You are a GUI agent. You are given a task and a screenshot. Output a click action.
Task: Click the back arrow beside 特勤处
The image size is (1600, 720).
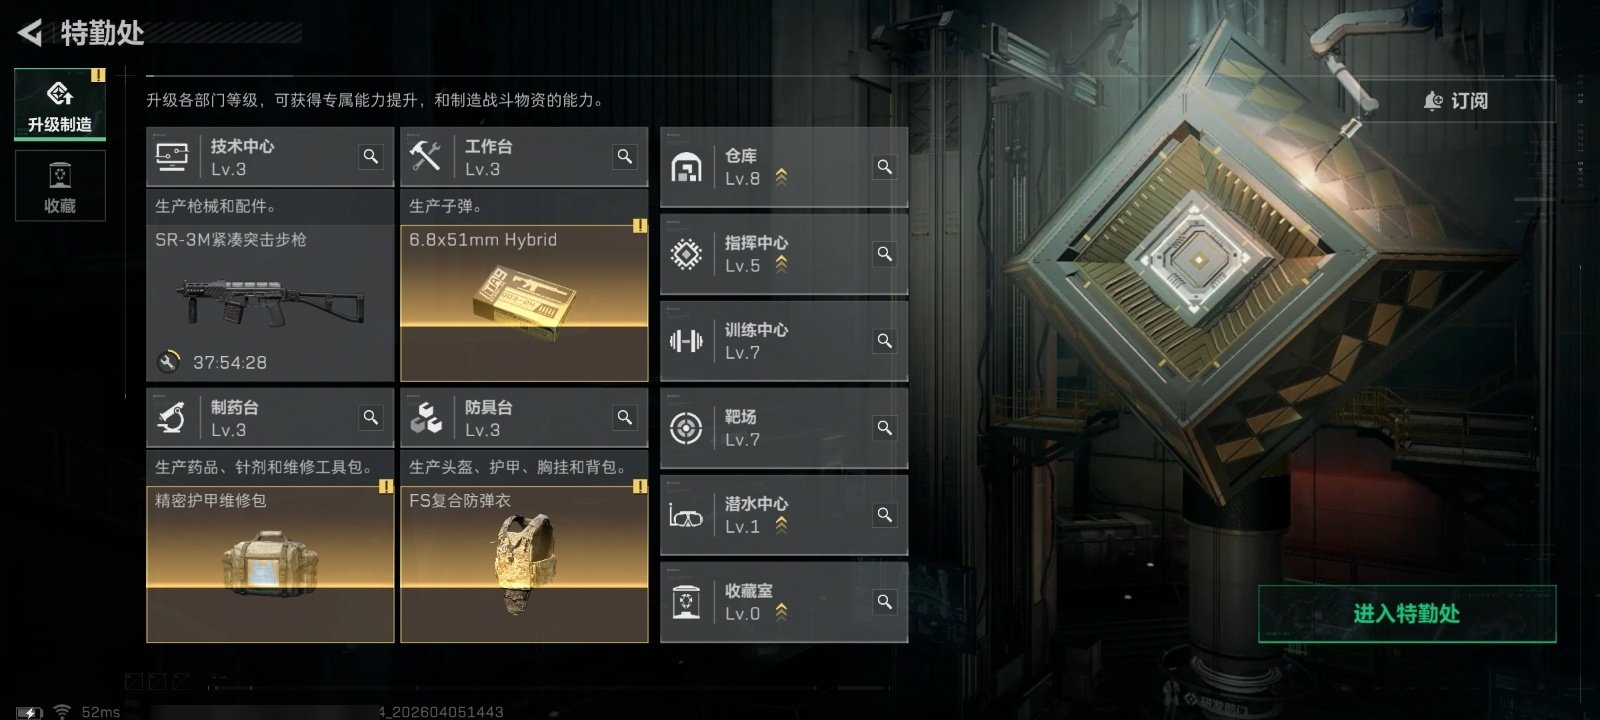pos(31,33)
